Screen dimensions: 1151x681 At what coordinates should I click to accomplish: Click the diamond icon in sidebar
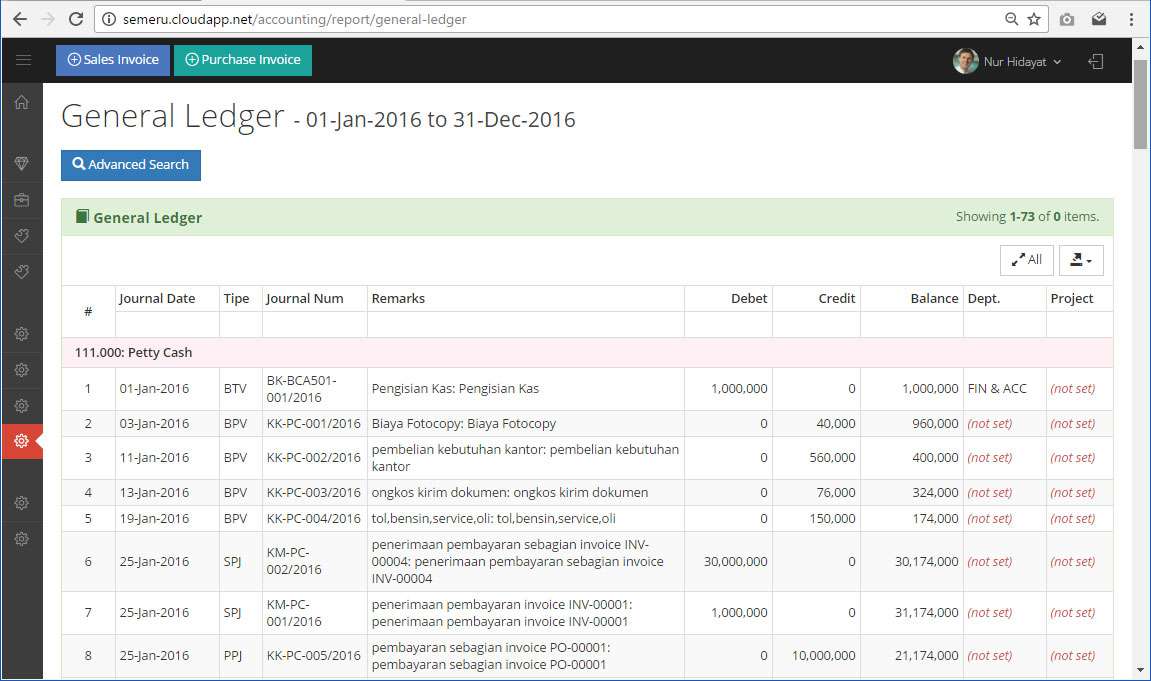[22, 163]
